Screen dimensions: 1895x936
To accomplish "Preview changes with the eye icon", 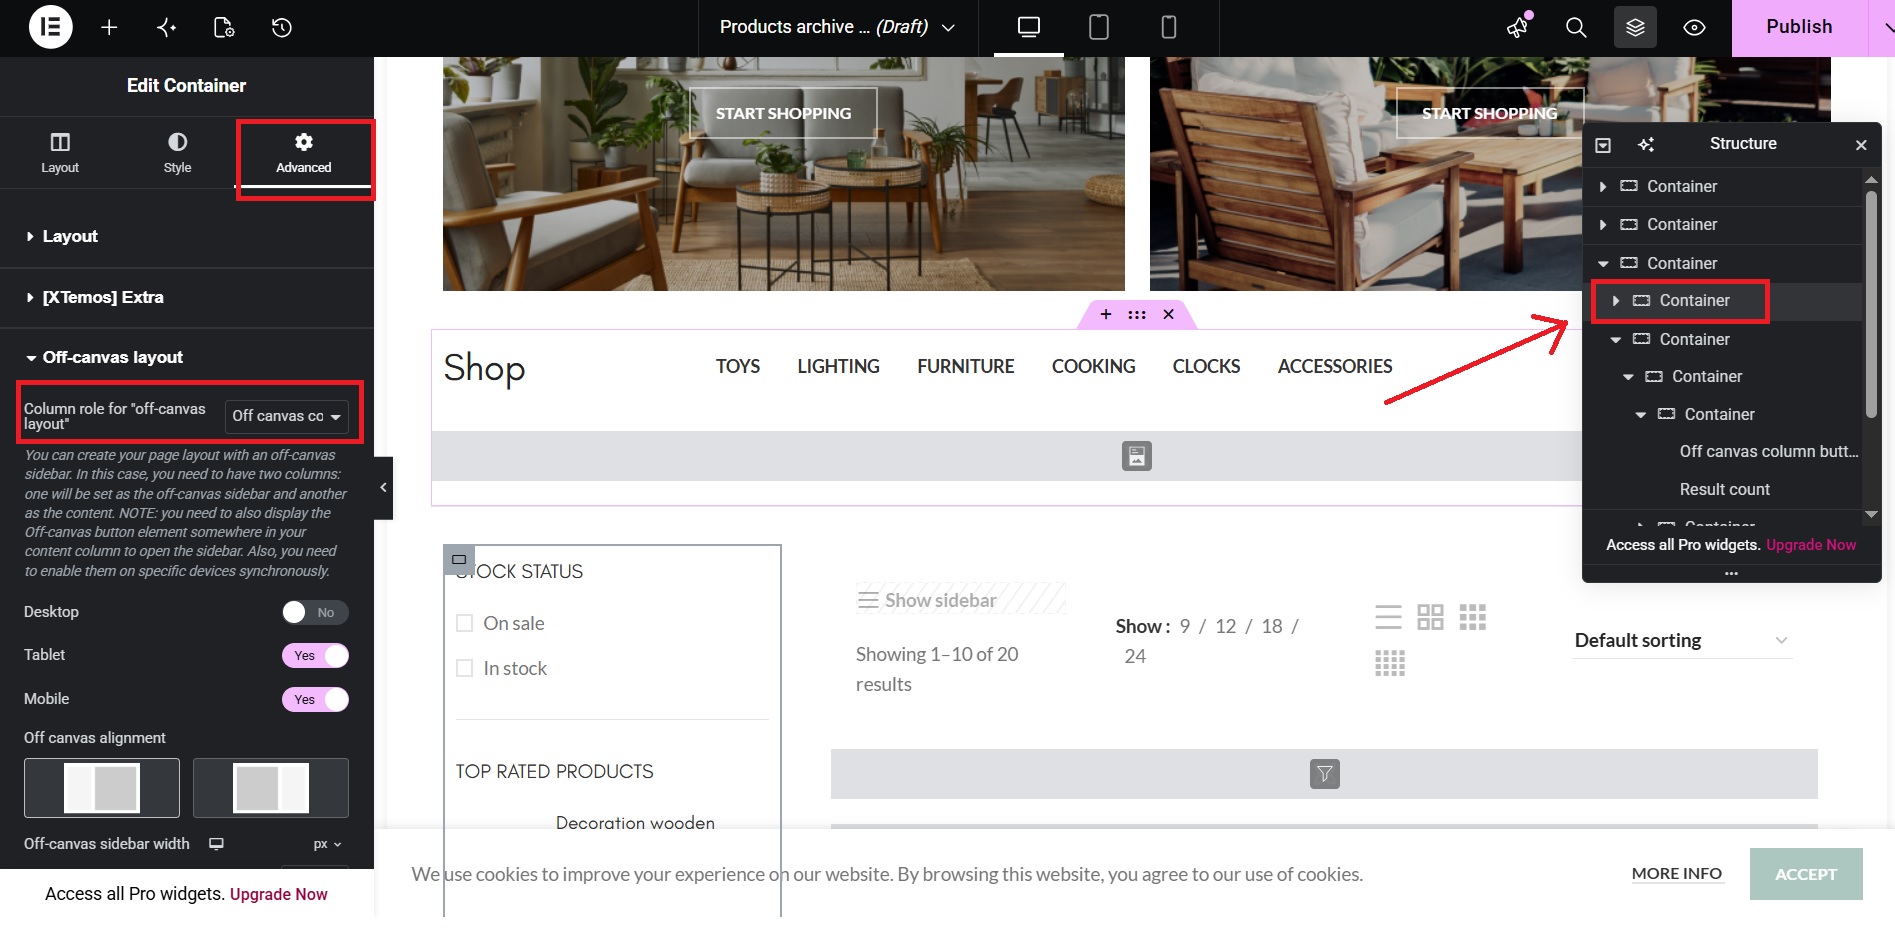I will tap(1694, 27).
